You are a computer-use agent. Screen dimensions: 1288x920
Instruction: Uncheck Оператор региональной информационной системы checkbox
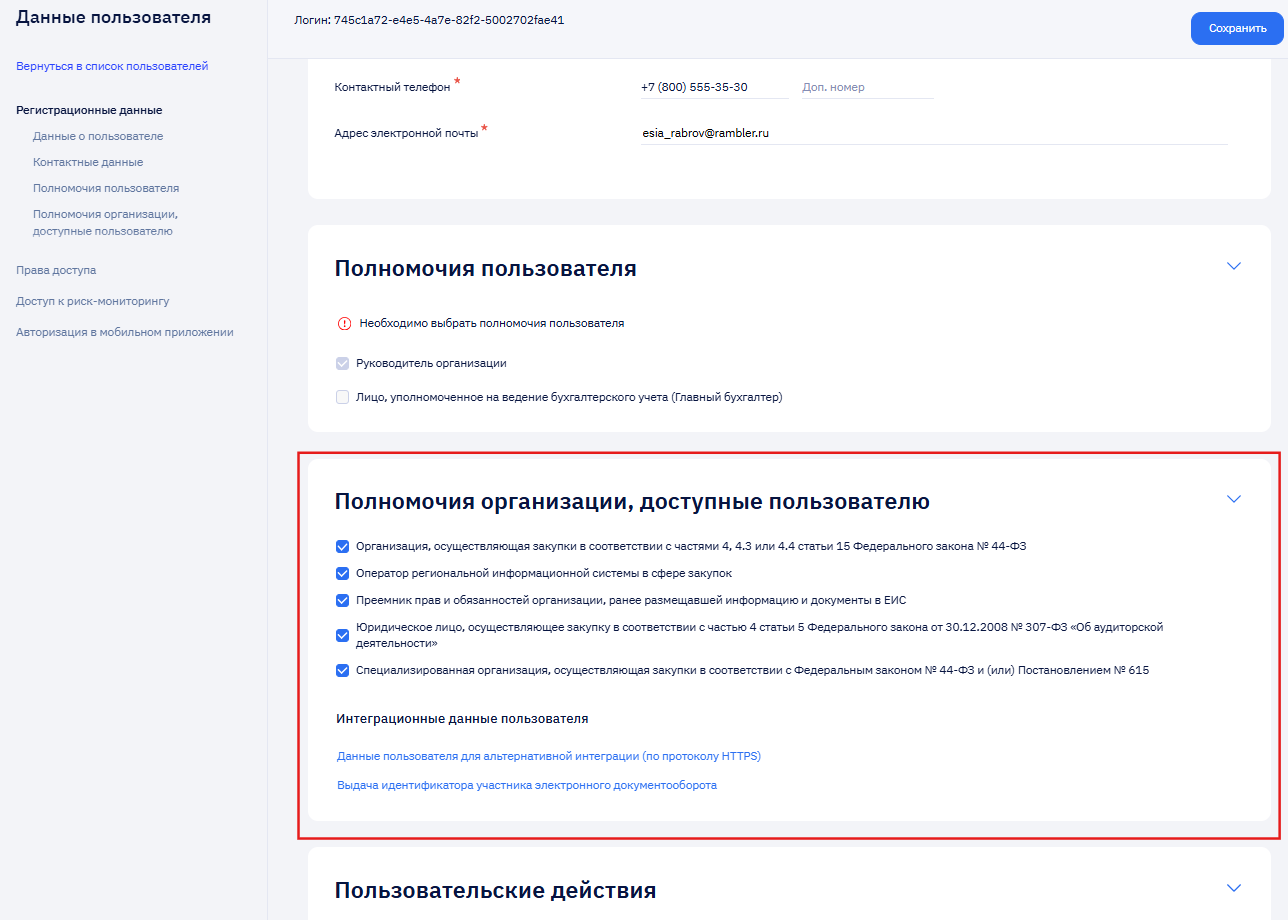[343, 574]
